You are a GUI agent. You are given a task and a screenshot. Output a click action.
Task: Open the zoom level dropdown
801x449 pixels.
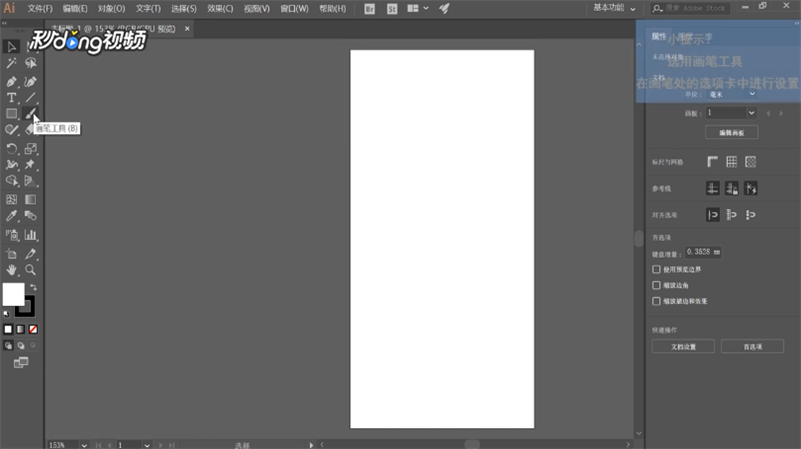pos(84,445)
